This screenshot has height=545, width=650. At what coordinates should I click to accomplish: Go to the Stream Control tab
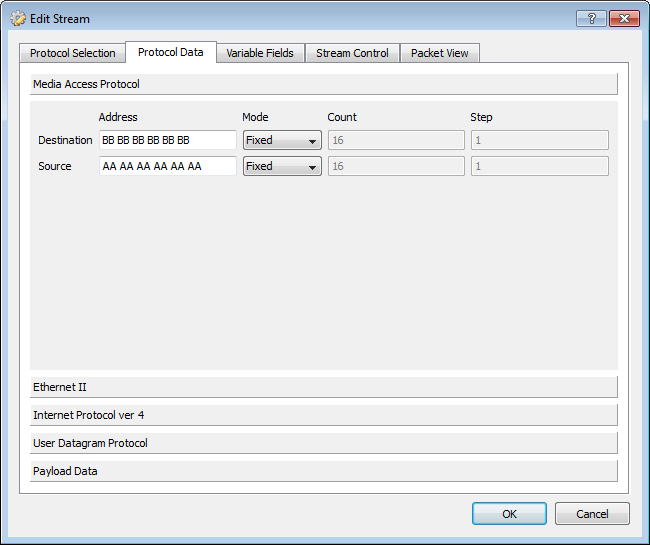352,53
